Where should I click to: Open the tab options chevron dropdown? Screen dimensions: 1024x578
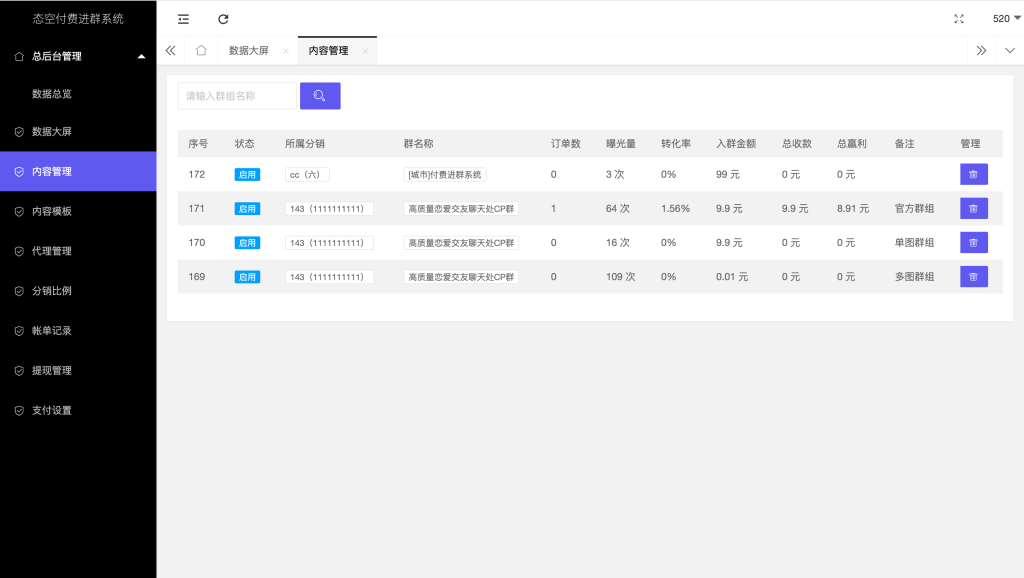coord(1008,49)
